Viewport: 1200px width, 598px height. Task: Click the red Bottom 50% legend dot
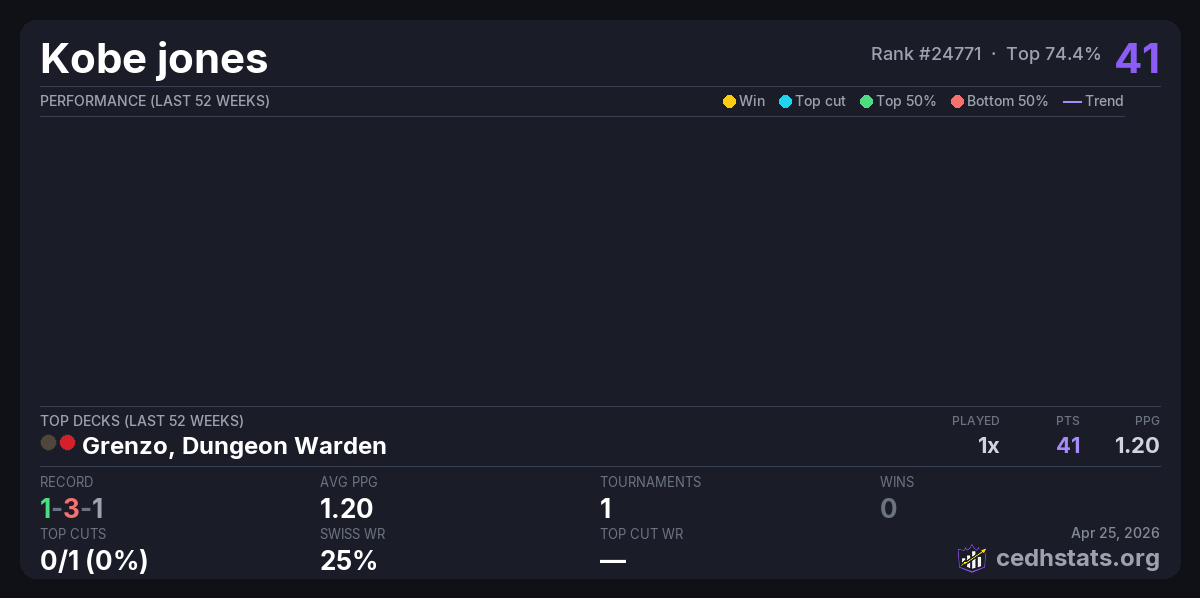(x=957, y=101)
